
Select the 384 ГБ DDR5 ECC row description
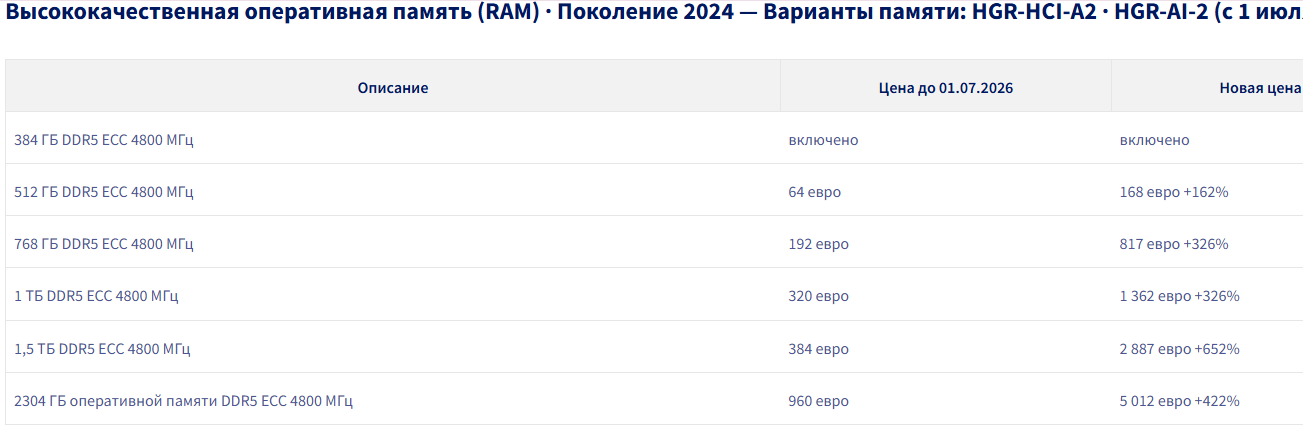[104, 140]
